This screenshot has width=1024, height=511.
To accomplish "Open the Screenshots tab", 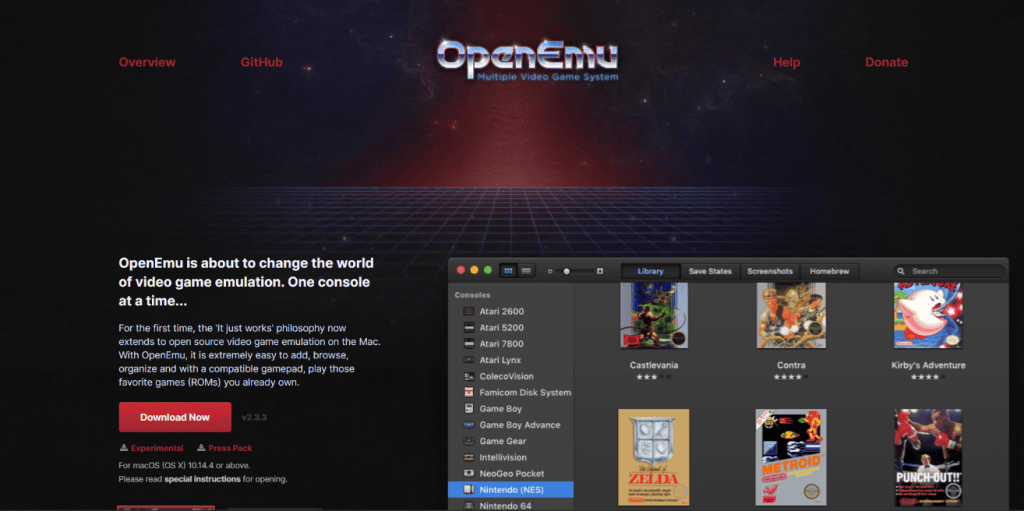I will pyautogui.click(x=770, y=271).
